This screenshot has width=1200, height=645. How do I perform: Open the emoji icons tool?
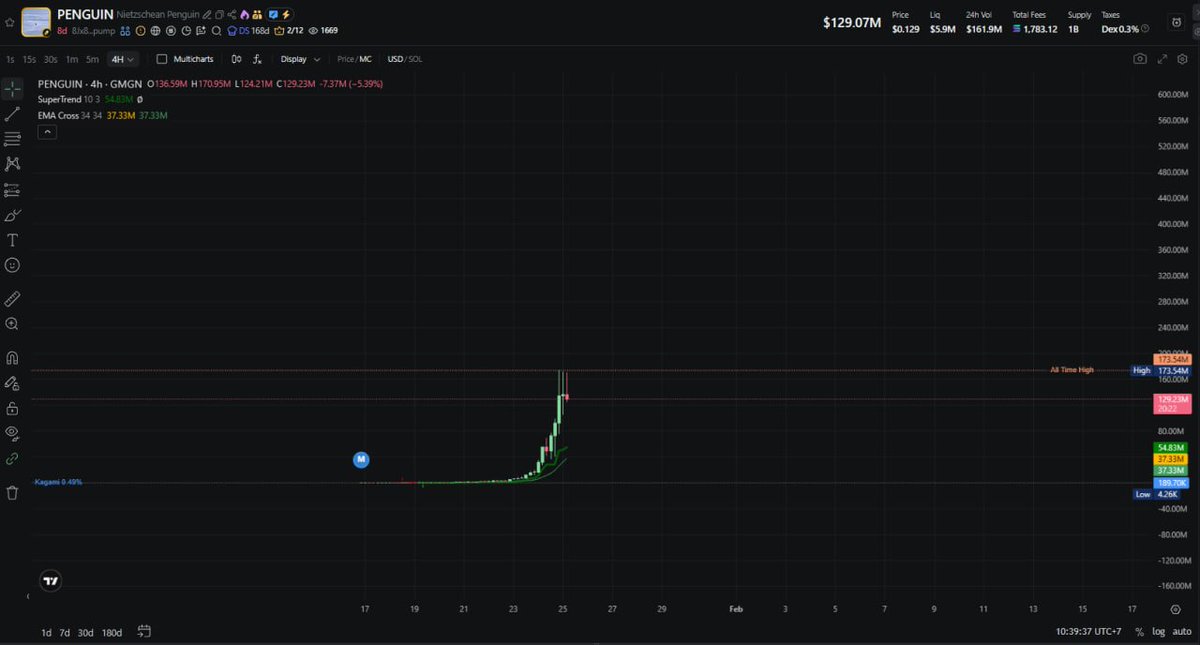(13, 265)
